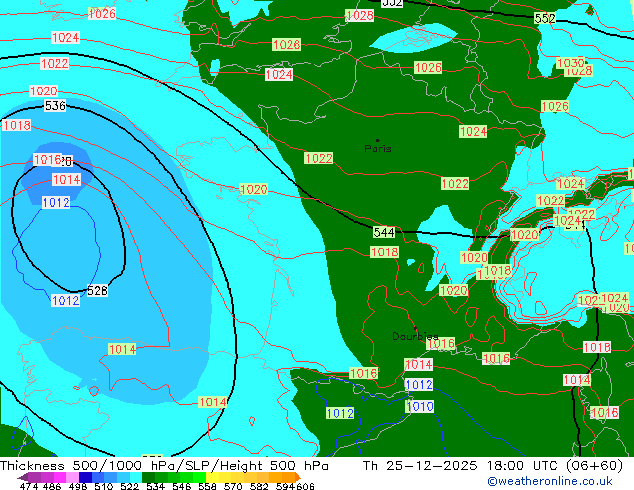Image resolution: width=634 pixels, height=490 pixels.
Task: Select the 1016 label beside Dourbies
Action: pyautogui.click(x=441, y=344)
